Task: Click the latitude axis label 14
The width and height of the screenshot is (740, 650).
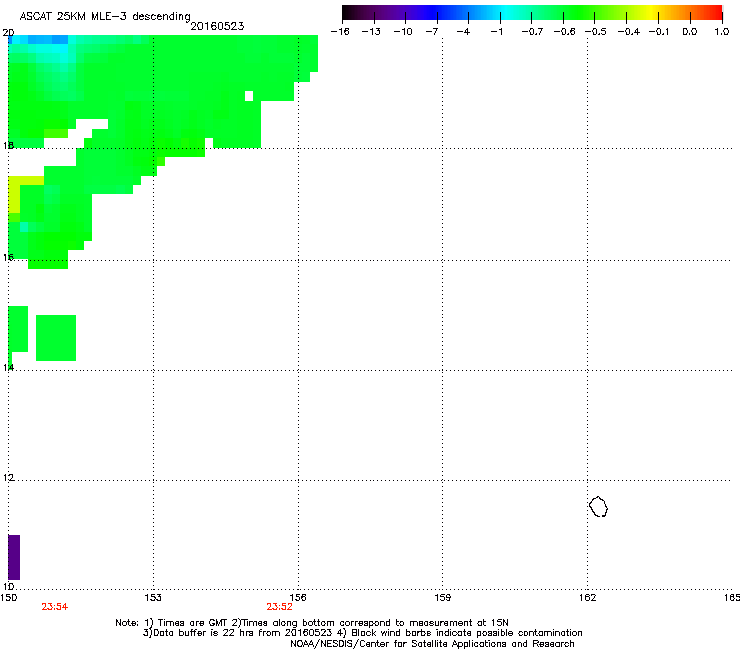Action: point(8,367)
